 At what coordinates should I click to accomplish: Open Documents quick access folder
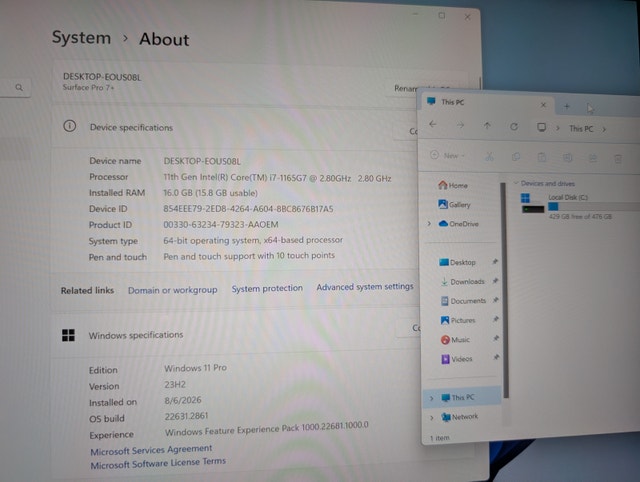tap(464, 301)
